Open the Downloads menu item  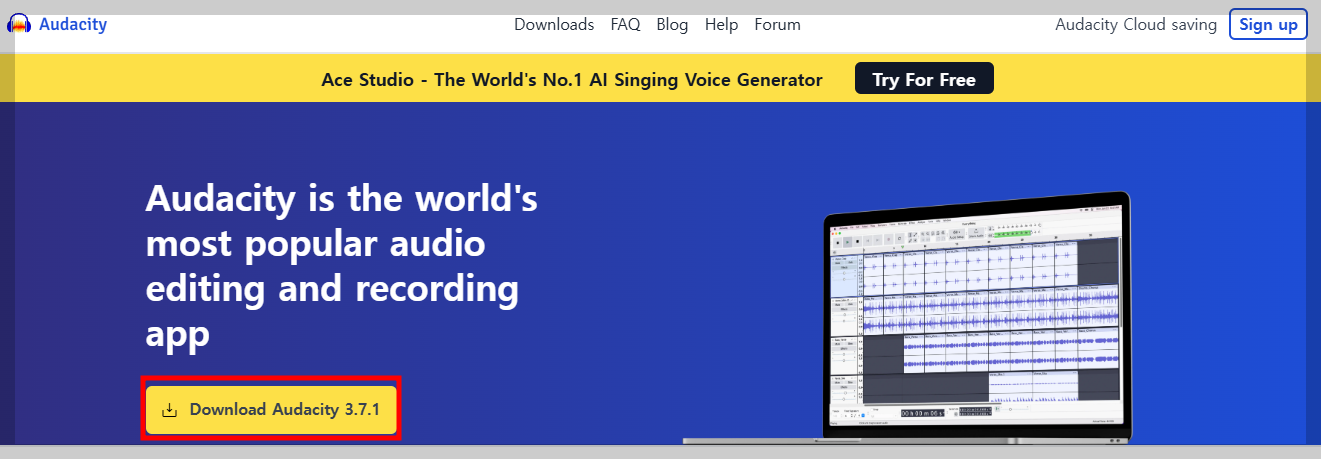pos(554,25)
